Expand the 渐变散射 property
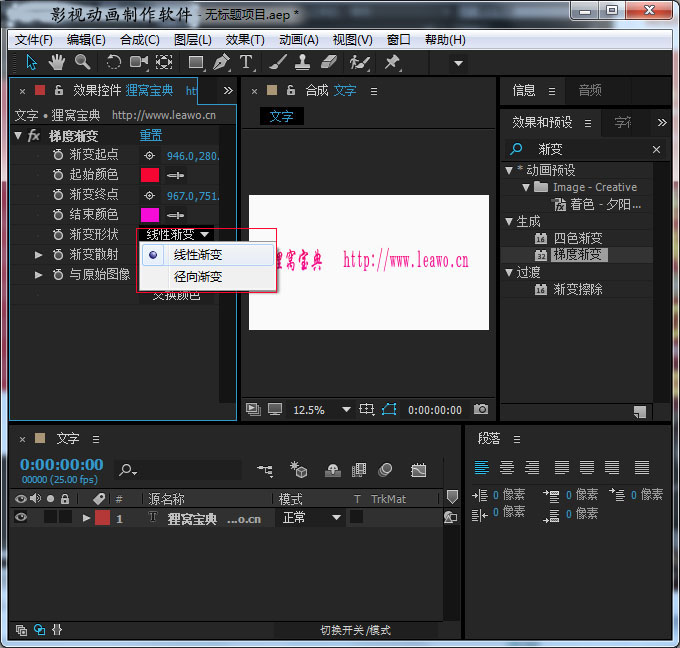Screen dimensions: 680x648 pos(39,255)
